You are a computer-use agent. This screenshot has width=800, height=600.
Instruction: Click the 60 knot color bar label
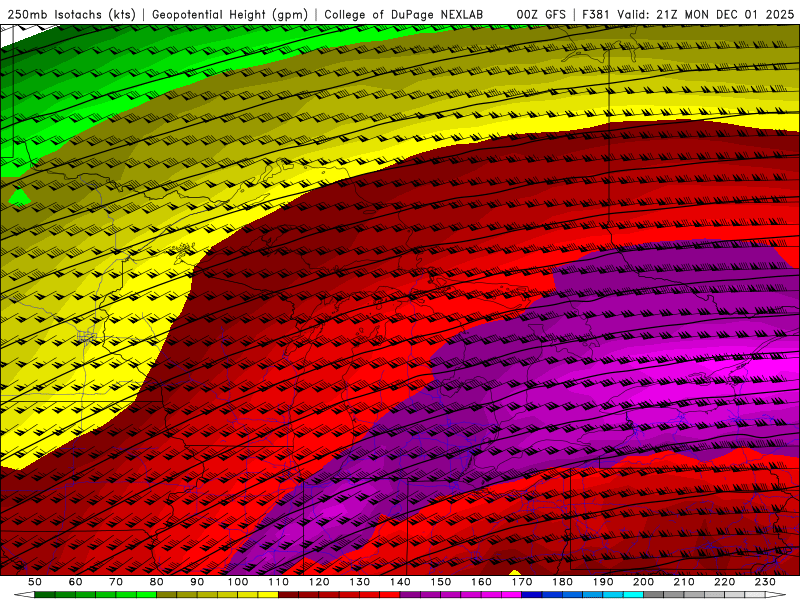click(76, 582)
